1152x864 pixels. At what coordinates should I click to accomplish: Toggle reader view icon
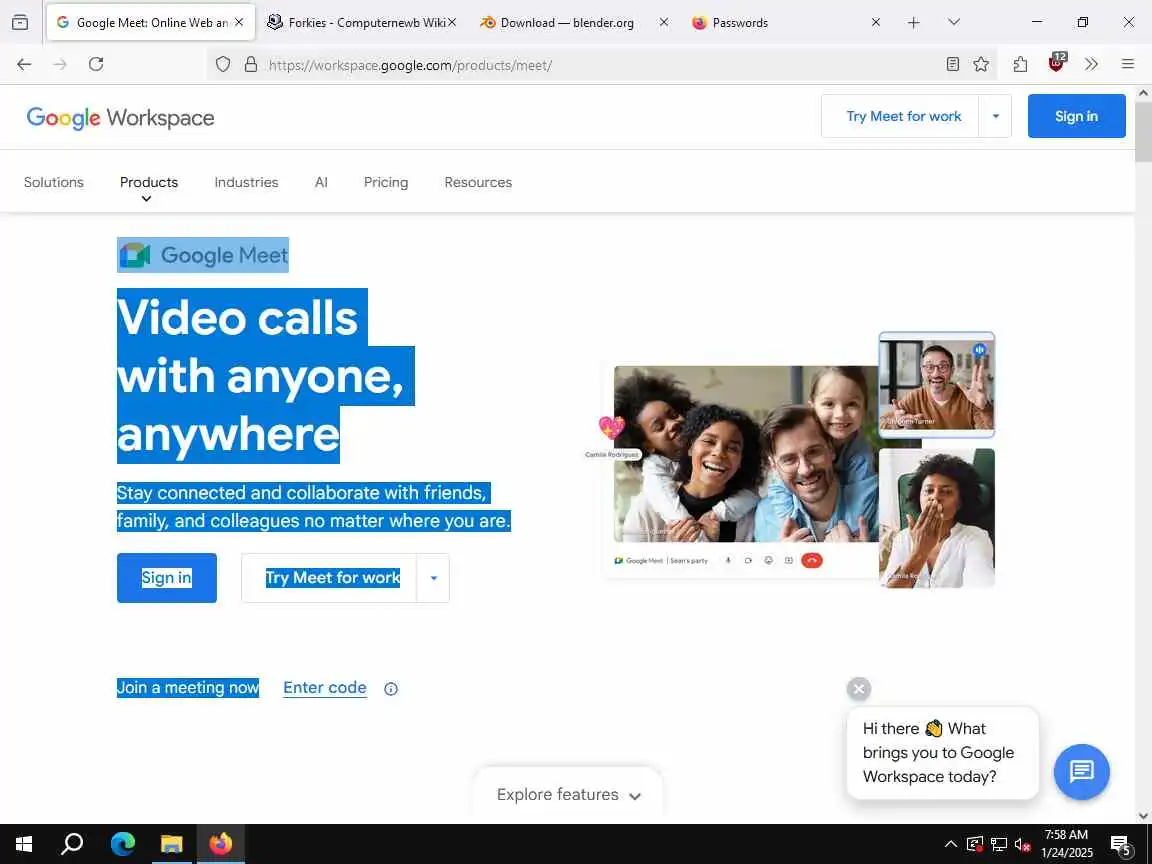tap(953, 65)
